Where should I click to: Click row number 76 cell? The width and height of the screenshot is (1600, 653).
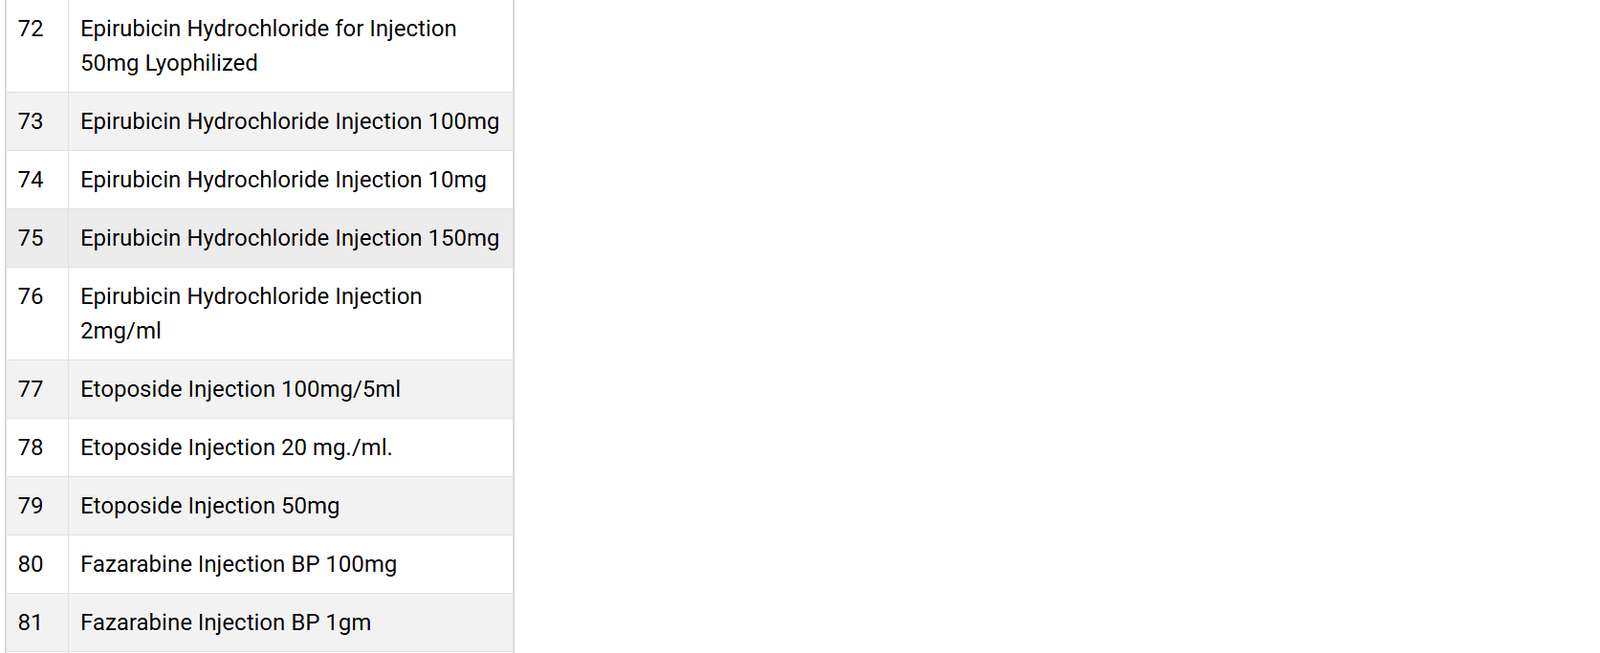point(37,314)
